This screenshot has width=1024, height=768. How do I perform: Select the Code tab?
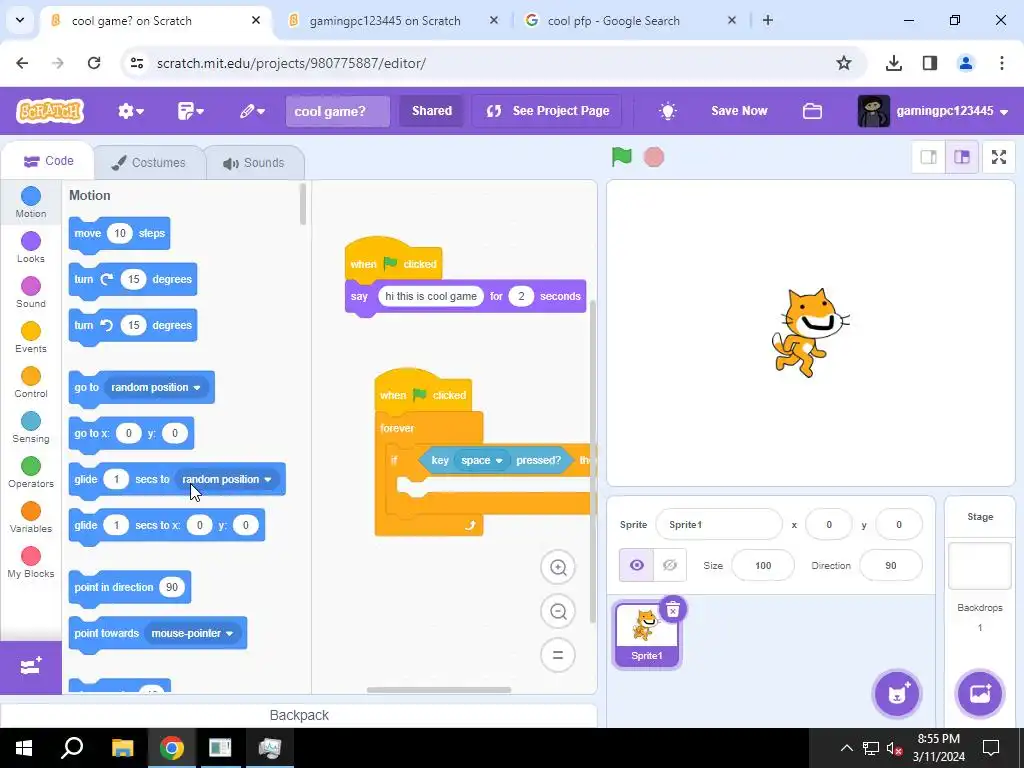point(48,161)
